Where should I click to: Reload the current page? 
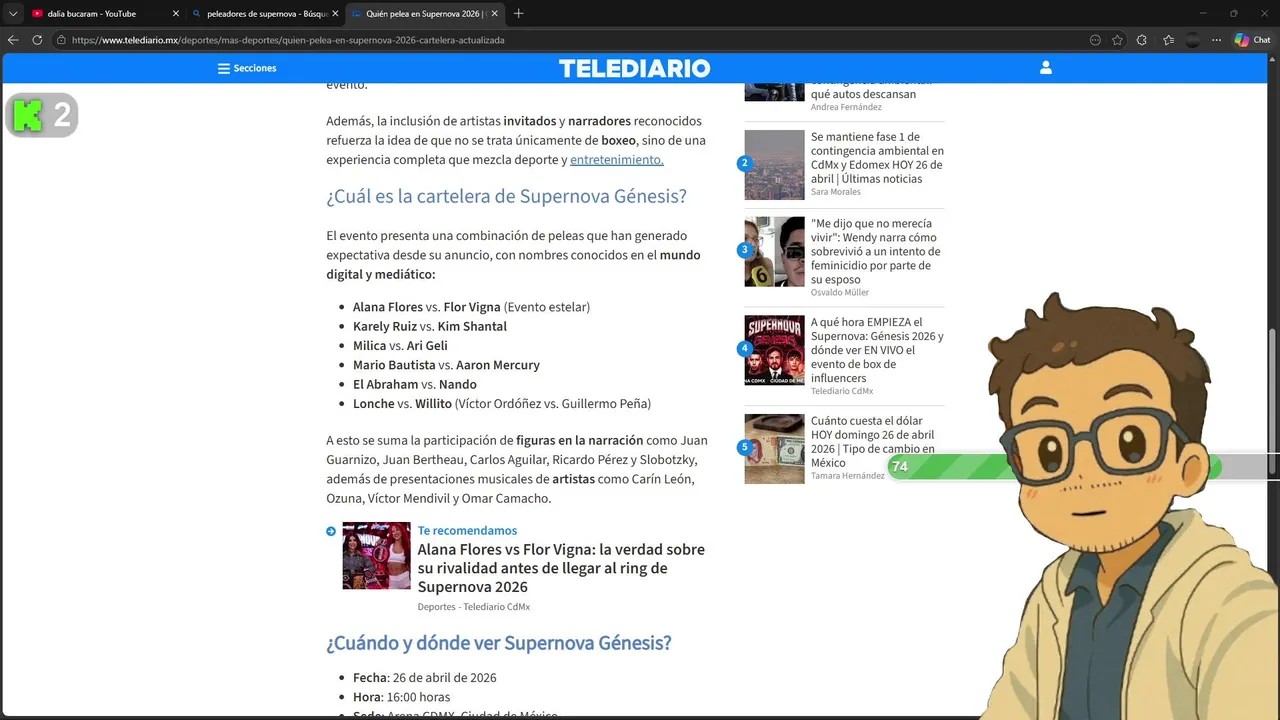click(x=37, y=40)
